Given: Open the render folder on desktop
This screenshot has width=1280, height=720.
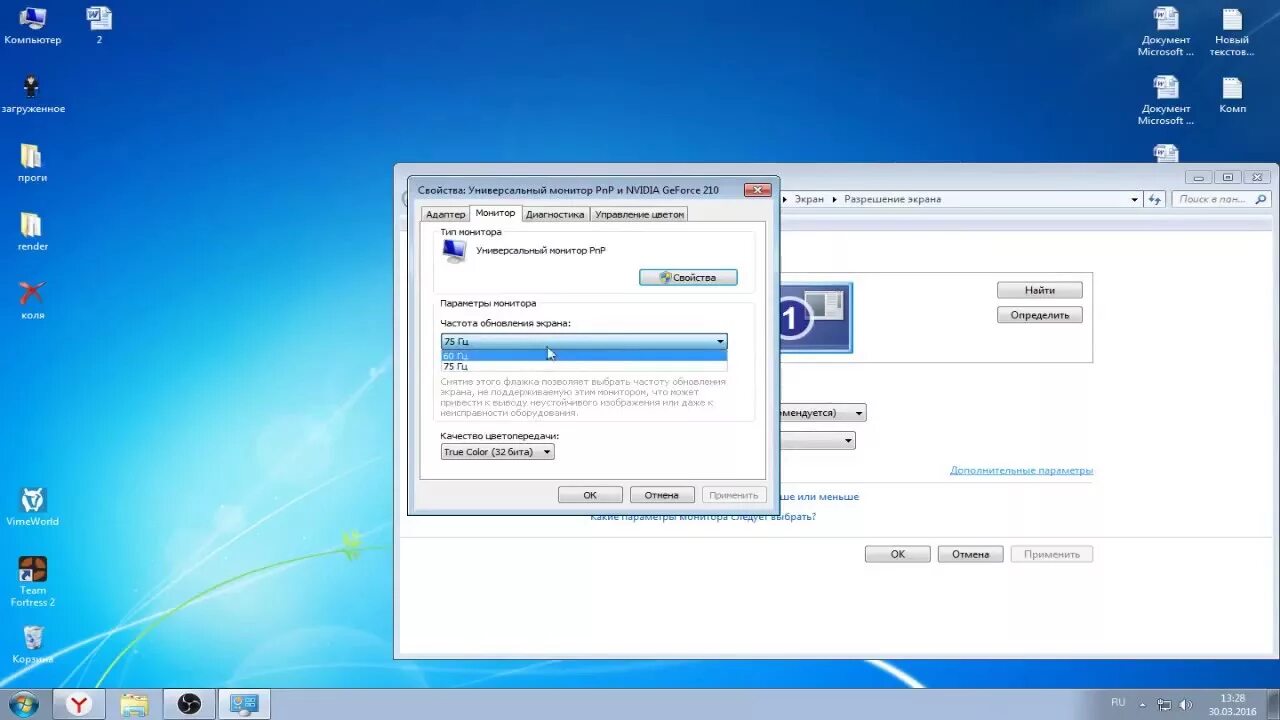Looking at the screenshot, I should 32,231.
